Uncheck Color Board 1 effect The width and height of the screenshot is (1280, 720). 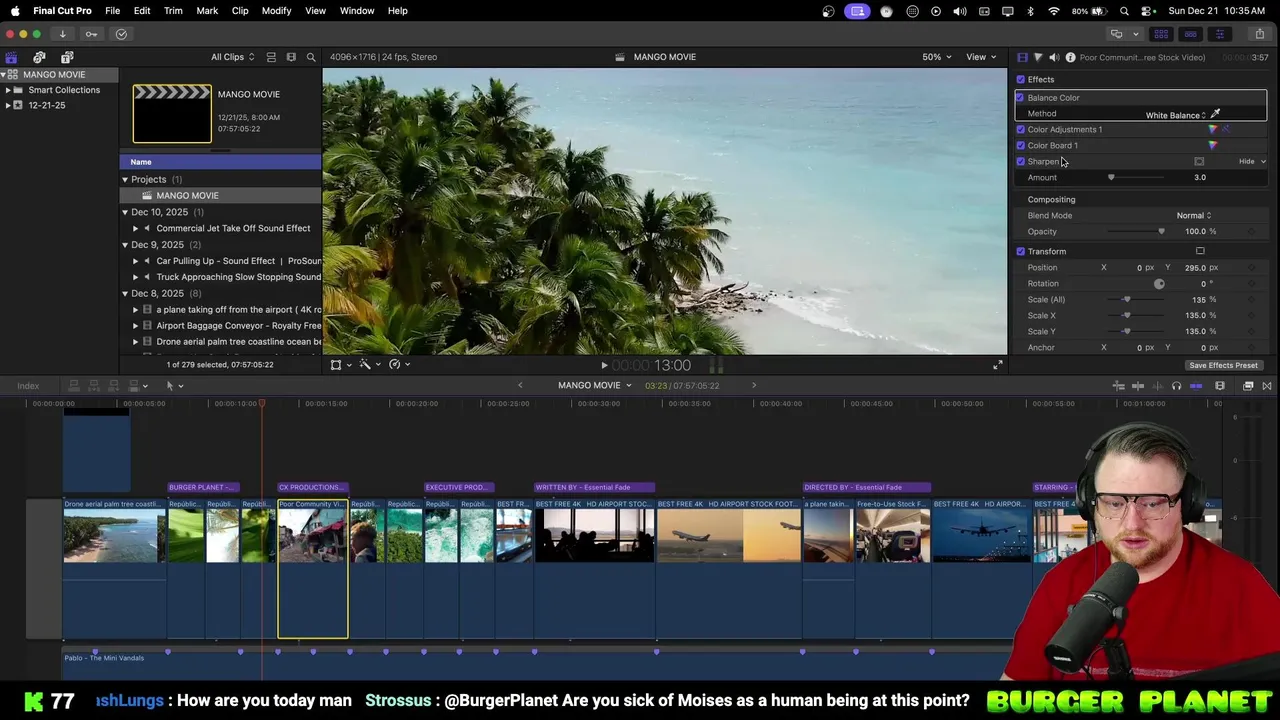[x=1020, y=145]
